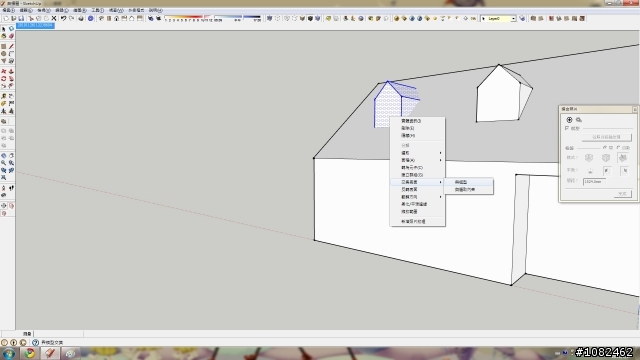Open the Layer0 dropdown arrow
This screenshot has width=640, height=360.
coord(513,18)
